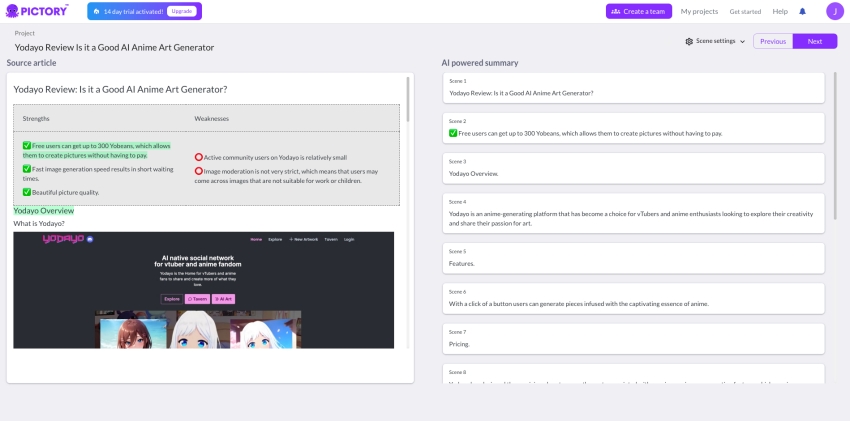Open the Help menu
850x421 pixels.
[780, 11]
